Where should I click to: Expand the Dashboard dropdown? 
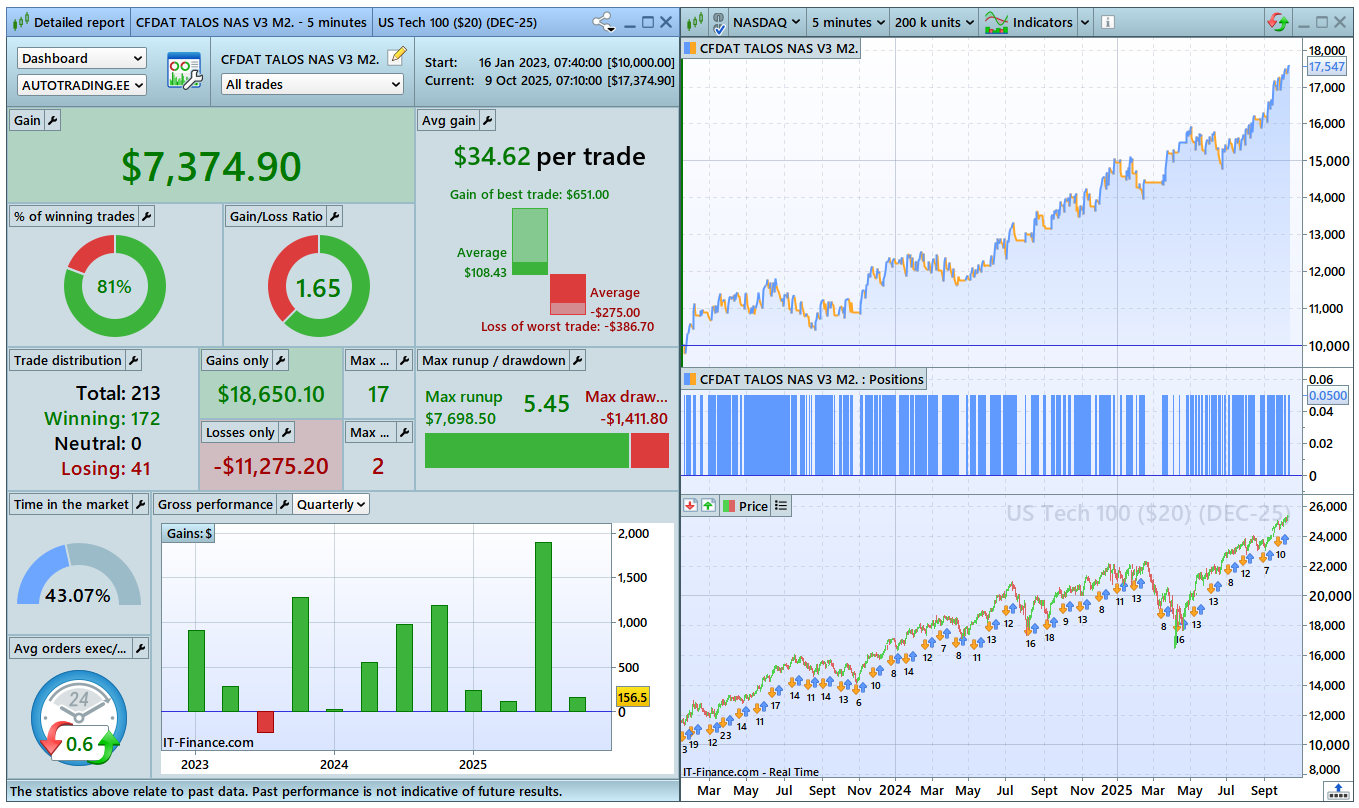82,59
